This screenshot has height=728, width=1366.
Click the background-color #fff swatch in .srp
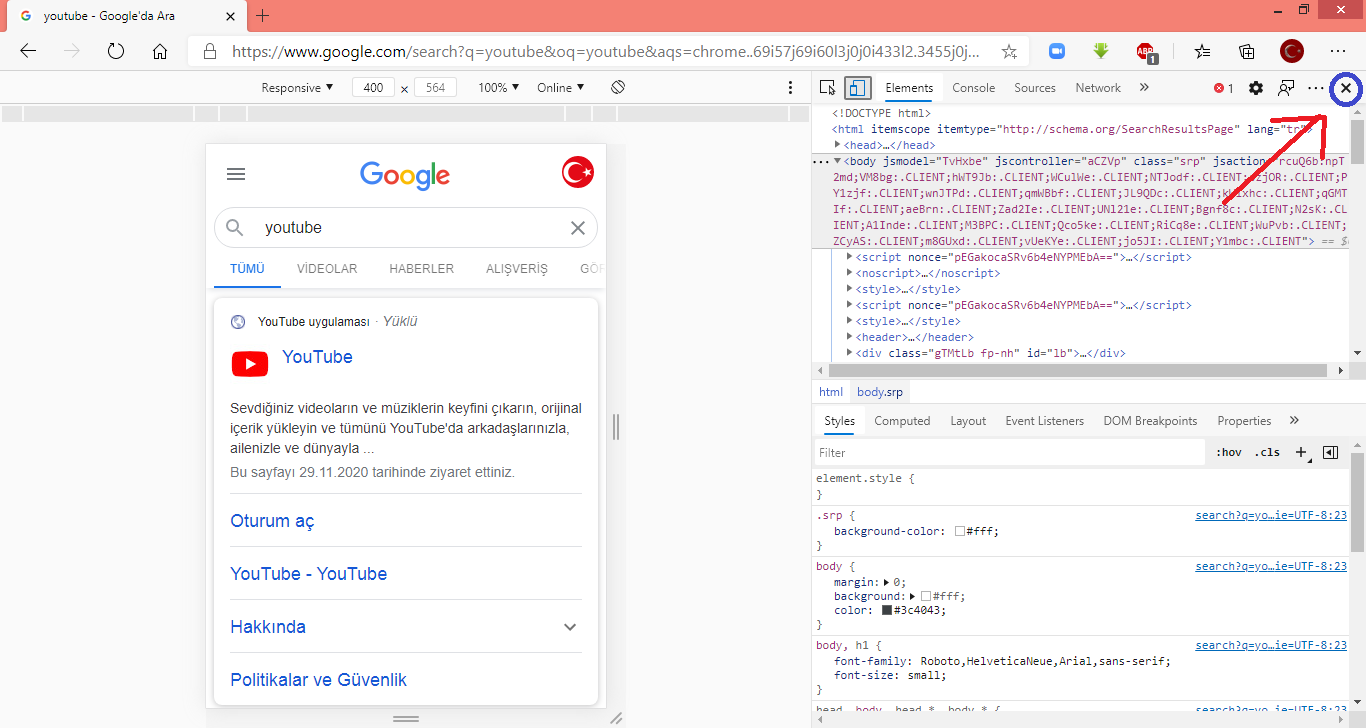959,532
